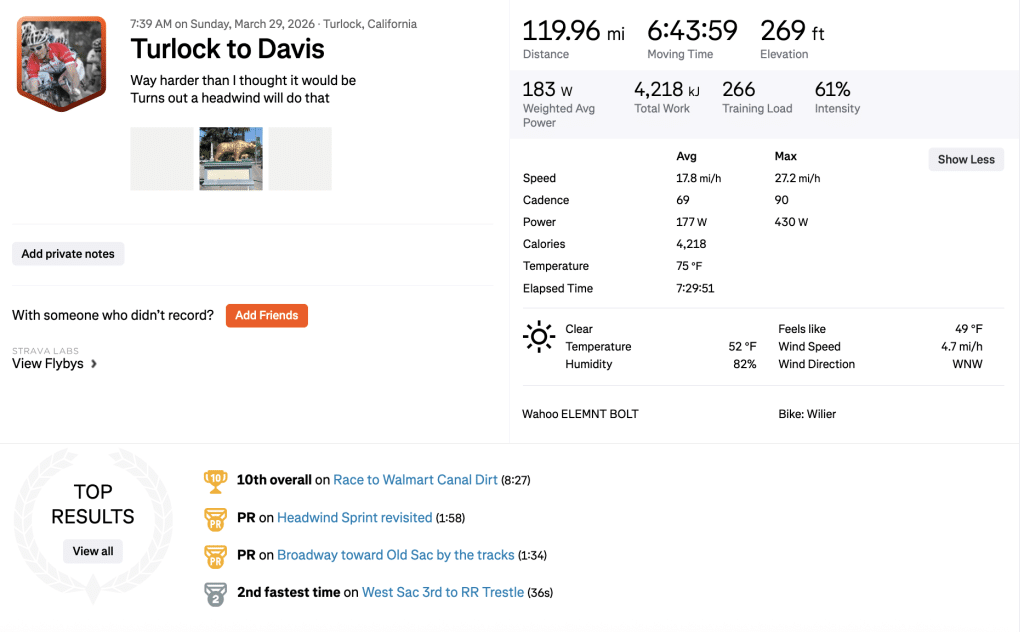The image size is (1024, 632).
Task: Open Race to Walmart Canal Dirt segment
Action: pyautogui.click(x=415, y=480)
